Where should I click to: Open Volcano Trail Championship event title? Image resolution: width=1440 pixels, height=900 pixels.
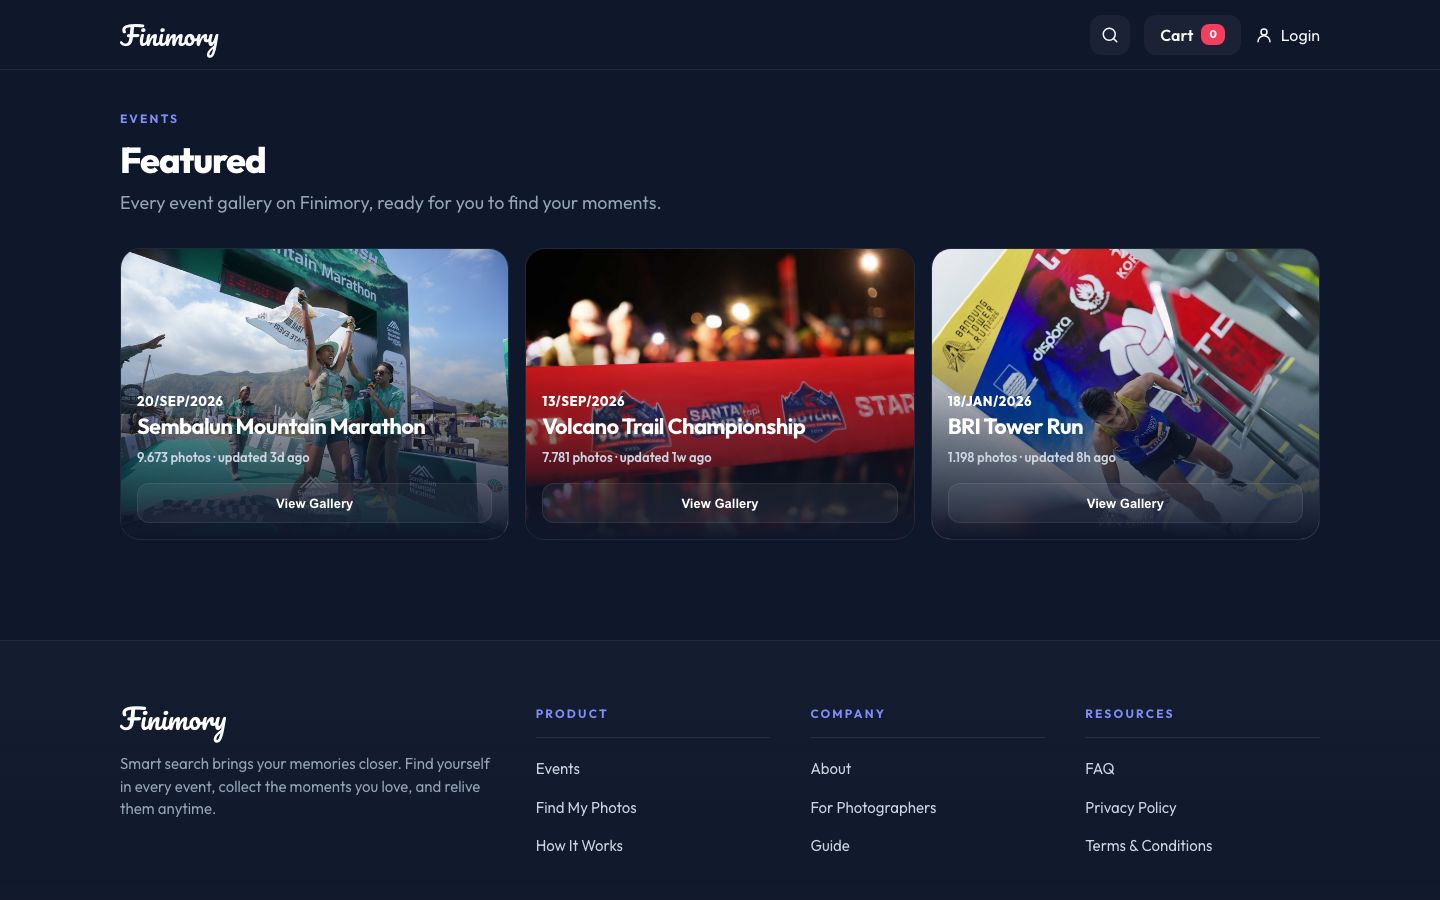pyautogui.click(x=673, y=426)
